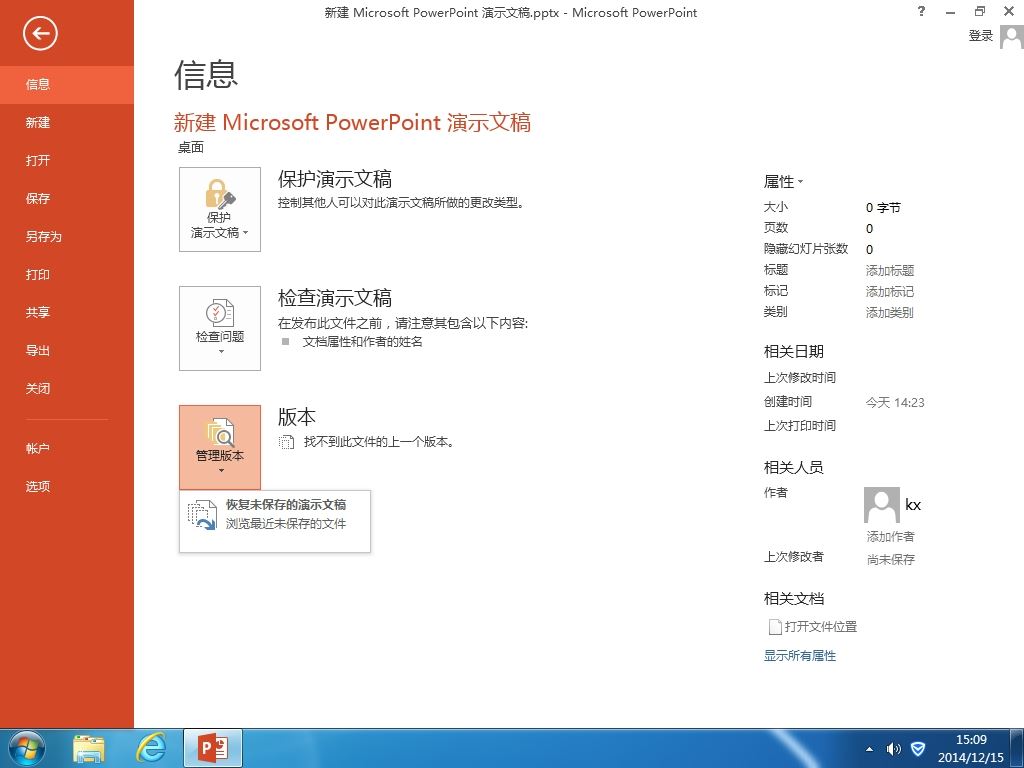The height and width of the screenshot is (768, 1024).
Task: Choose 保存 in the sidebar
Action: (x=67, y=199)
